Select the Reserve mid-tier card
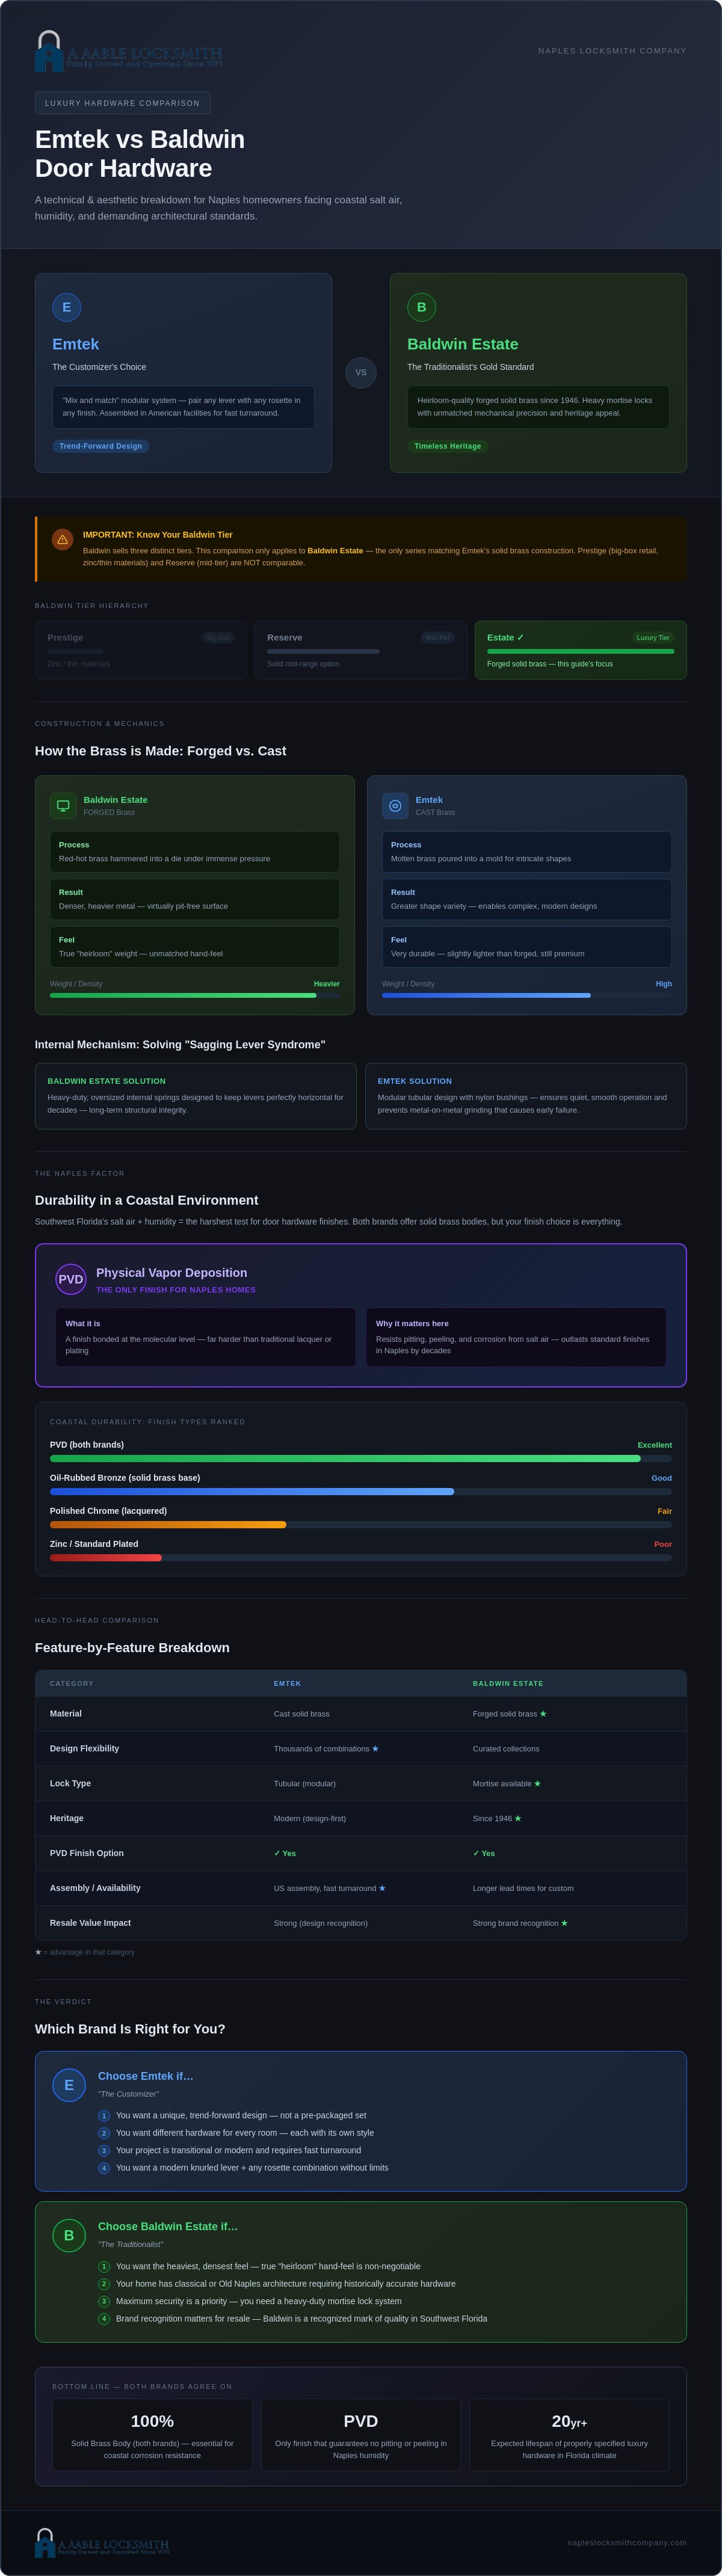This screenshot has height=2576, width=722. coord(361,650)
